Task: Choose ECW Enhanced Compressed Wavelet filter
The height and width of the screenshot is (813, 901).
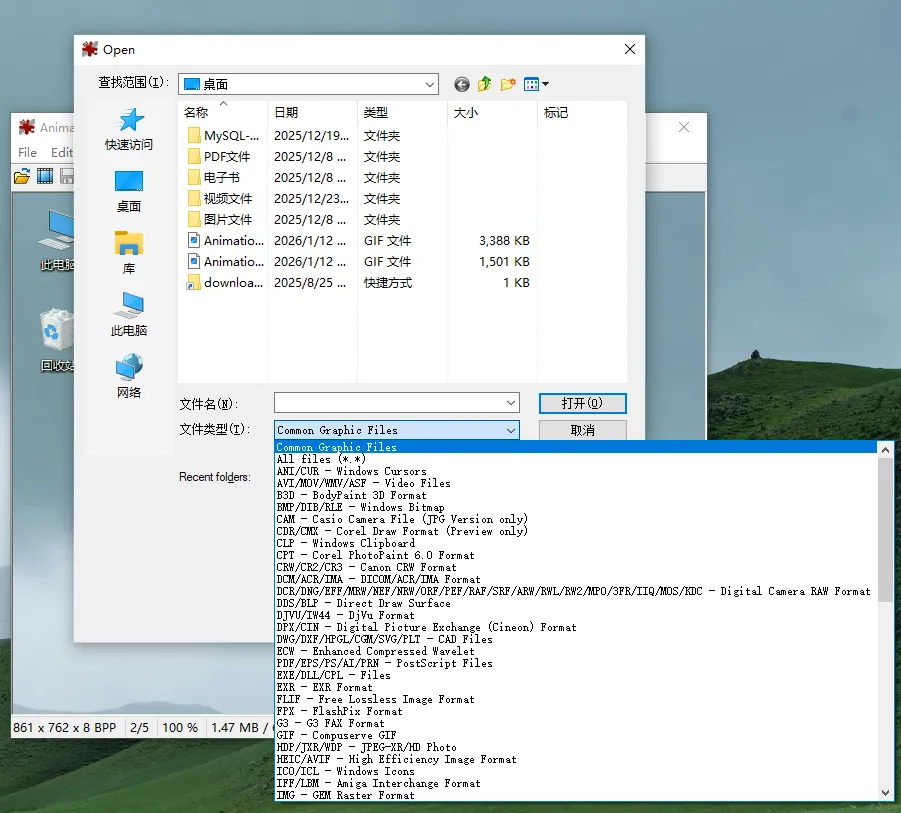Action: (576, 652)
